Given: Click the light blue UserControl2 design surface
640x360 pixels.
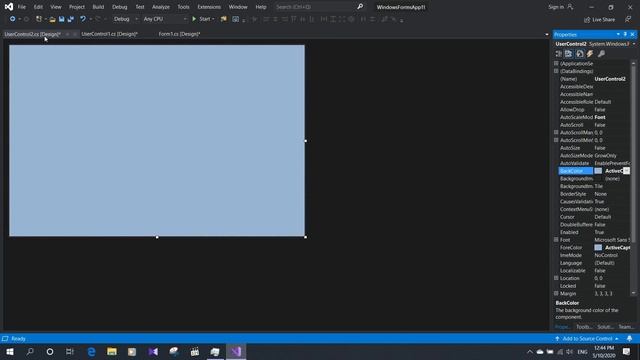Looking at the screenshot, I should pos(157,140).
